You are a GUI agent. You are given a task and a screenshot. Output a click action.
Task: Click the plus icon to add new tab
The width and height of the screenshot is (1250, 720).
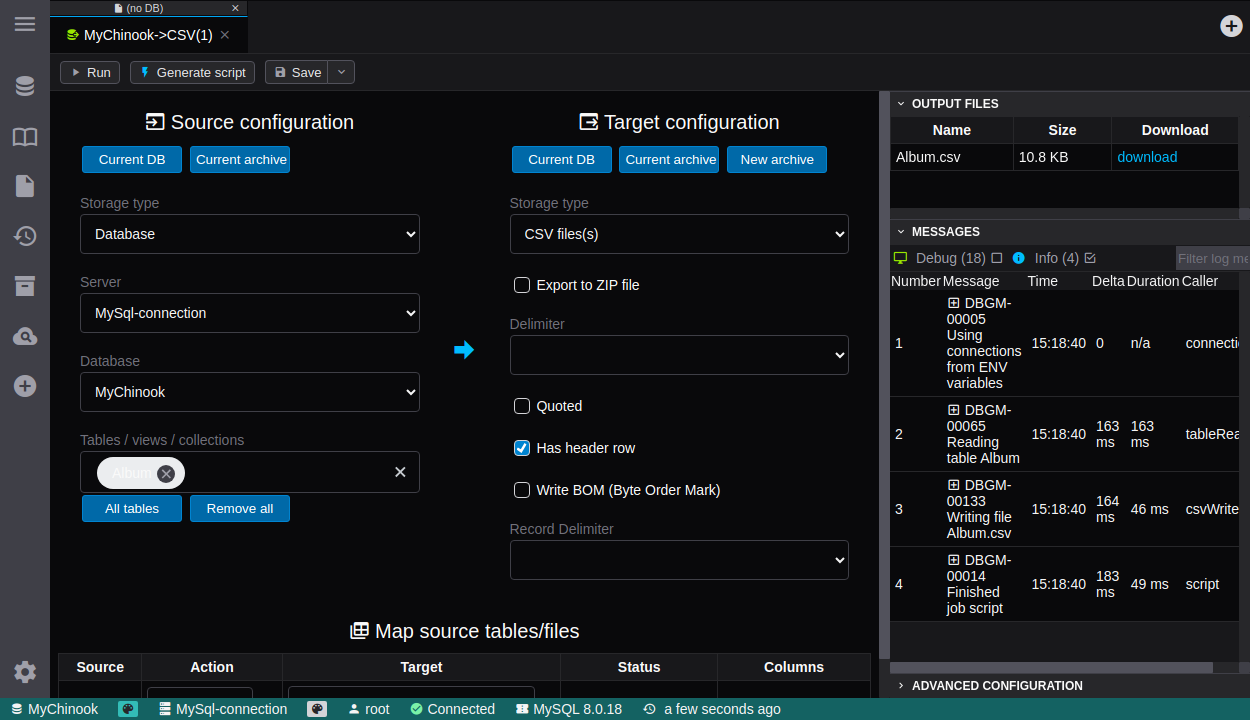(x=1231, y=26)
